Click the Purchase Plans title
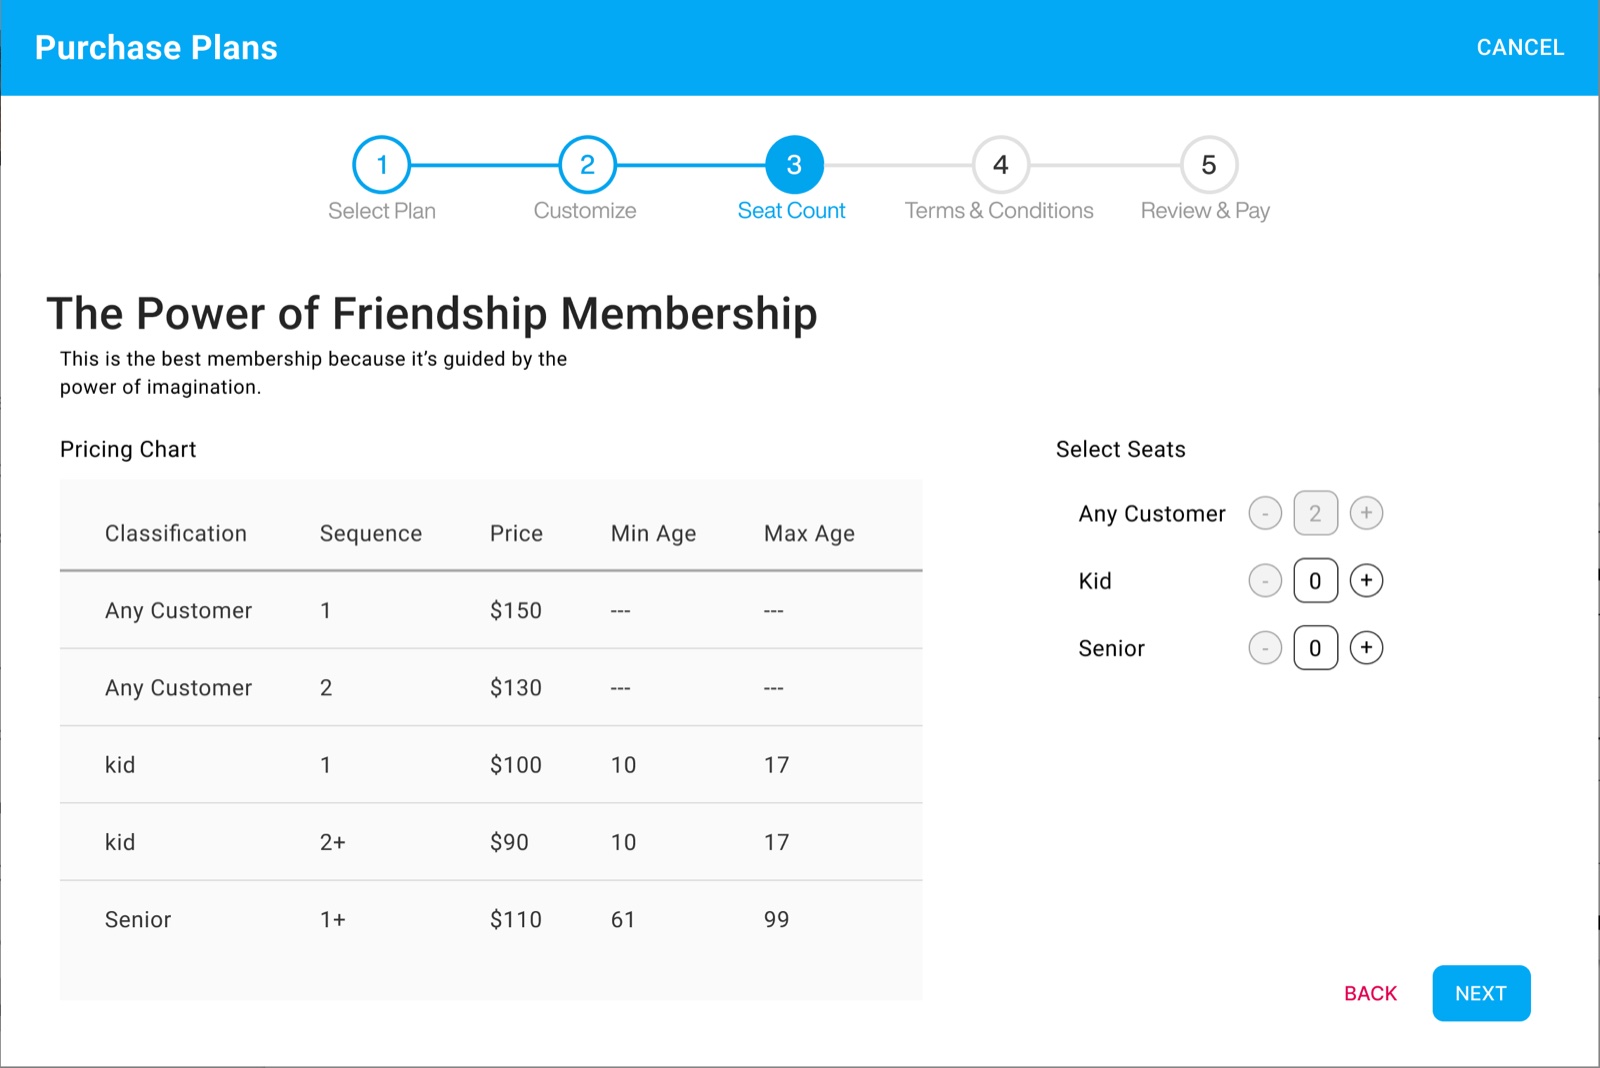This screenshot has width=1600, height=1068. pos(156,48)
